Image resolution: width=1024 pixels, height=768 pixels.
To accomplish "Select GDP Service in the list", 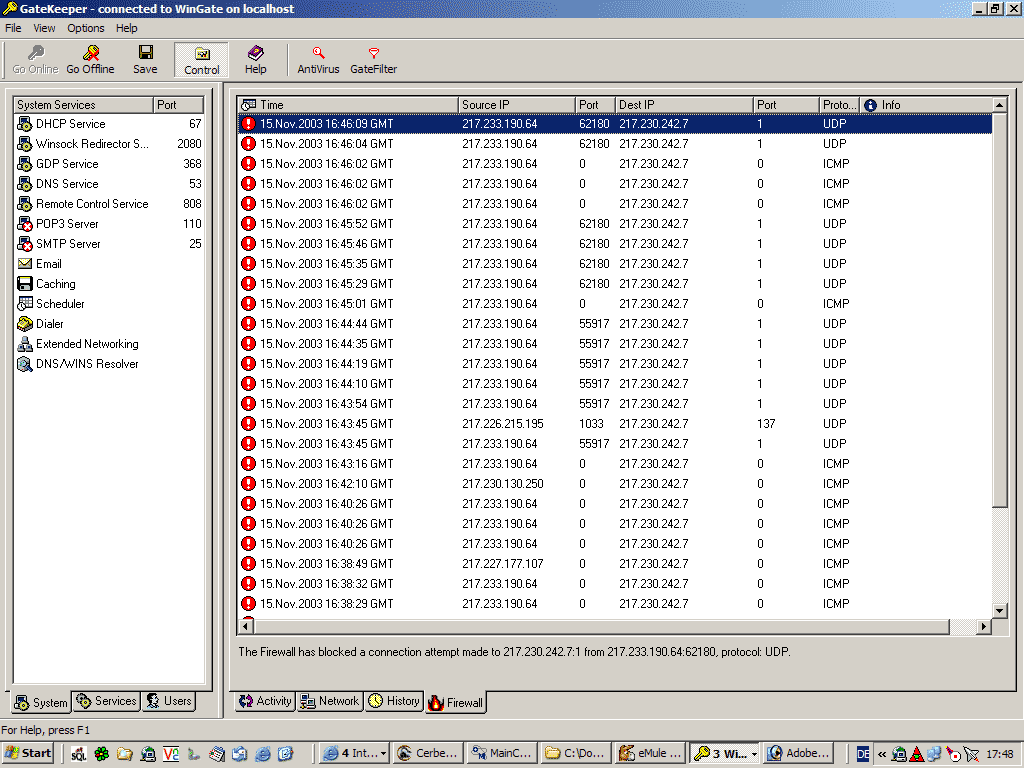I will pos(108,164).
